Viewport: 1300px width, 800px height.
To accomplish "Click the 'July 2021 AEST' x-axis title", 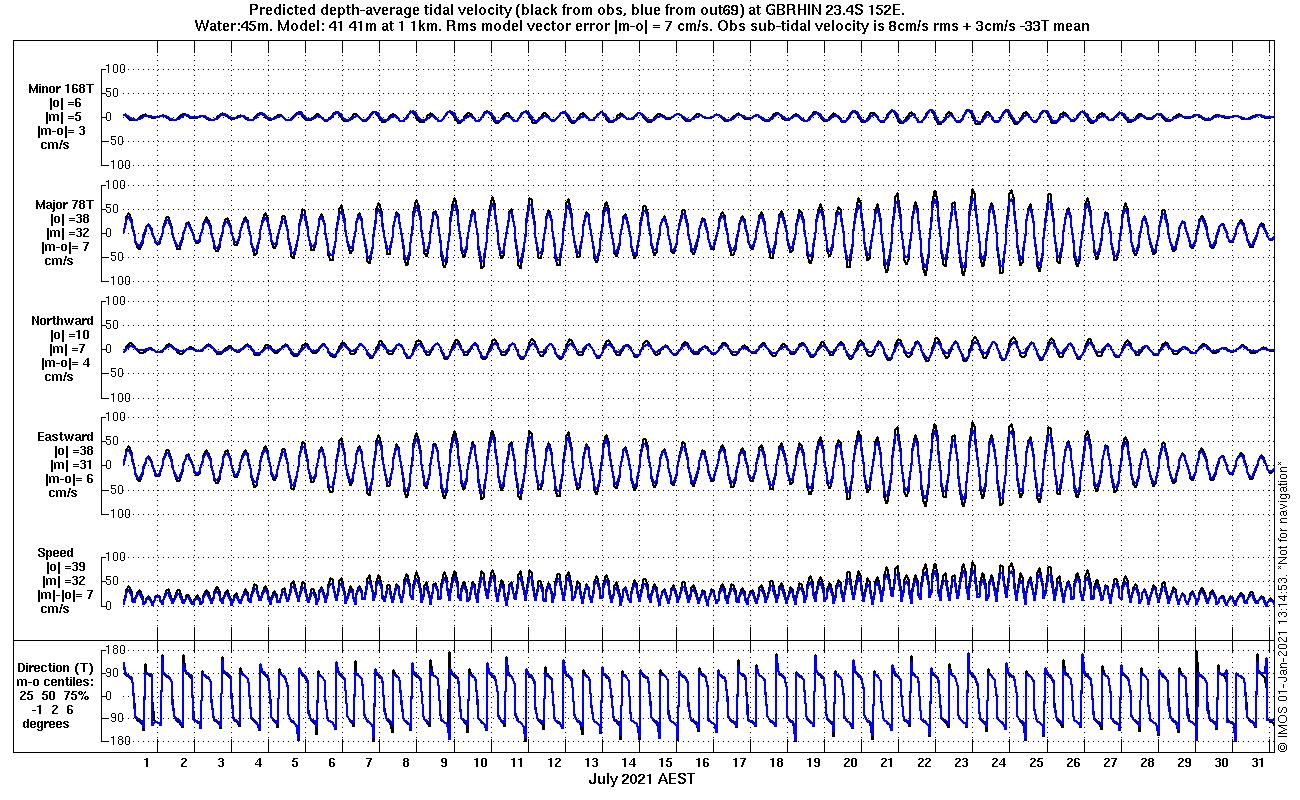I will [641, 779].
